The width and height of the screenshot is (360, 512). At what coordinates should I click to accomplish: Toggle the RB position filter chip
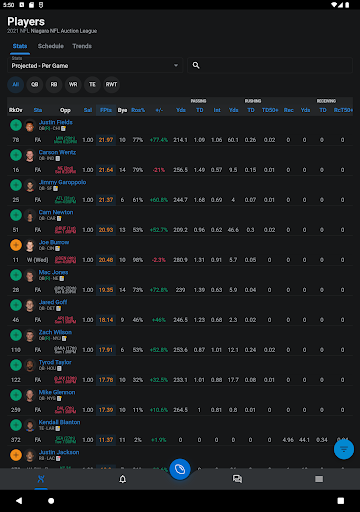tap(54, 85)
